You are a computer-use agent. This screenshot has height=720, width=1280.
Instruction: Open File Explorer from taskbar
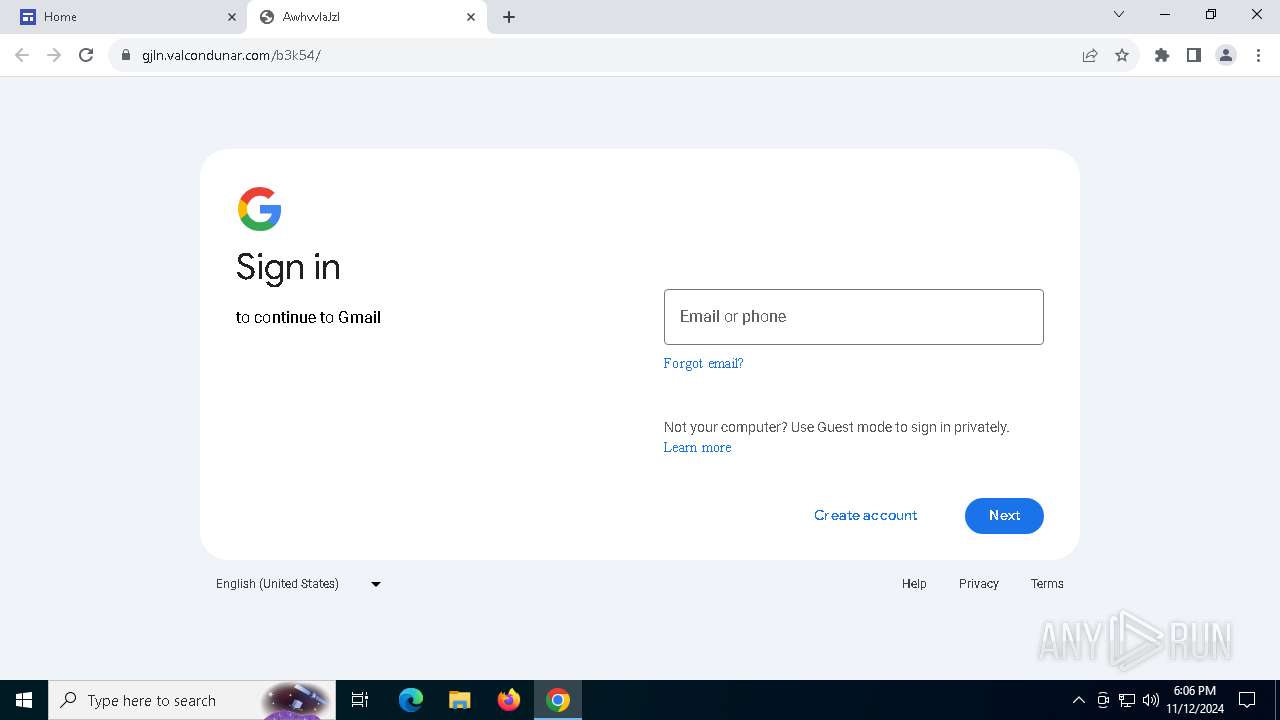pos(459,700)
